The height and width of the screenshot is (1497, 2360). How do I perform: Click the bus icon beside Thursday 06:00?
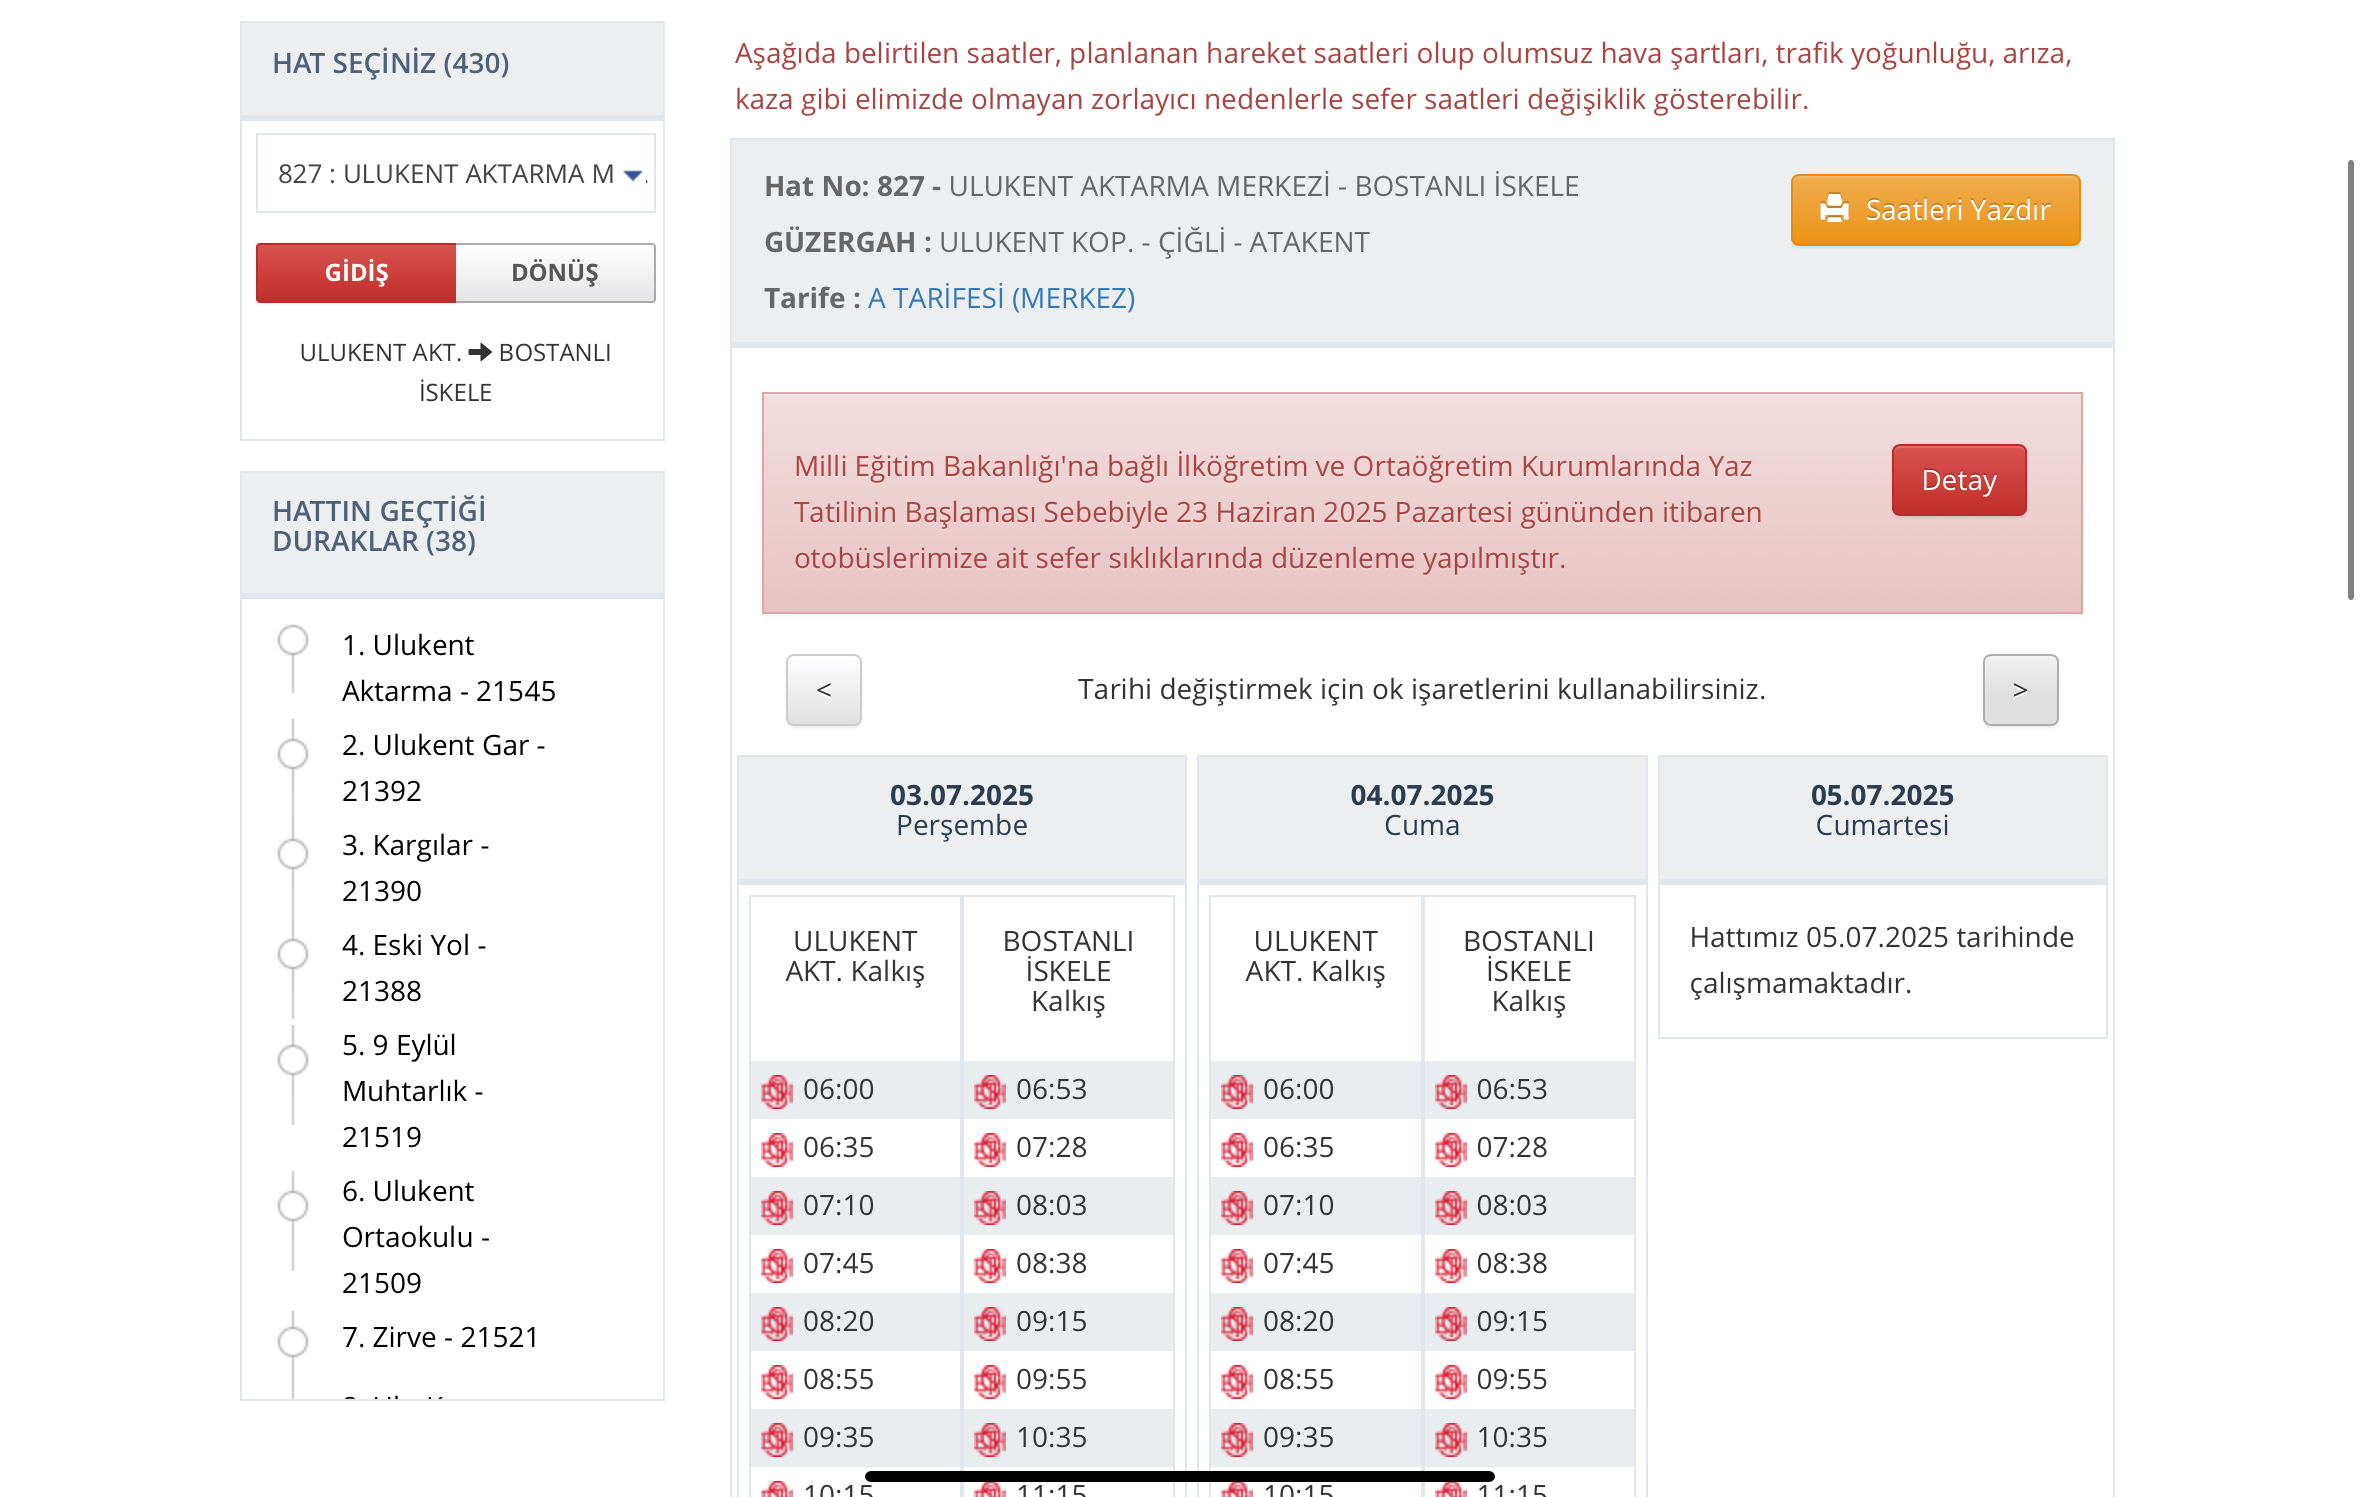coord(777,1091)
